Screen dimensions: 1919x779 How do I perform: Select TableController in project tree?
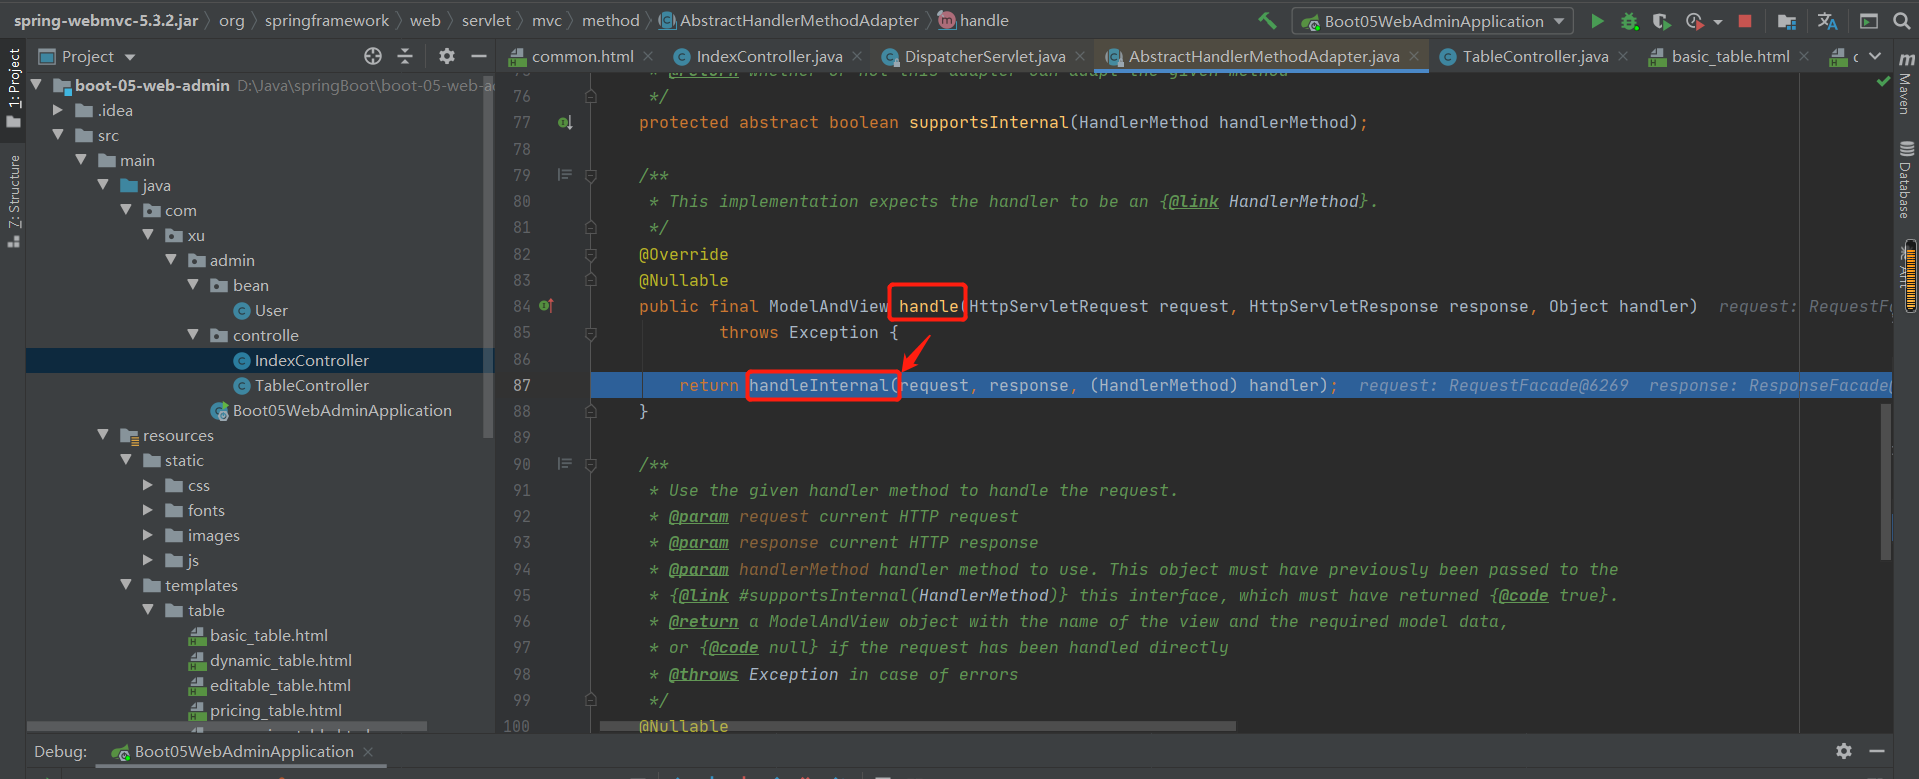pos(311,385)
